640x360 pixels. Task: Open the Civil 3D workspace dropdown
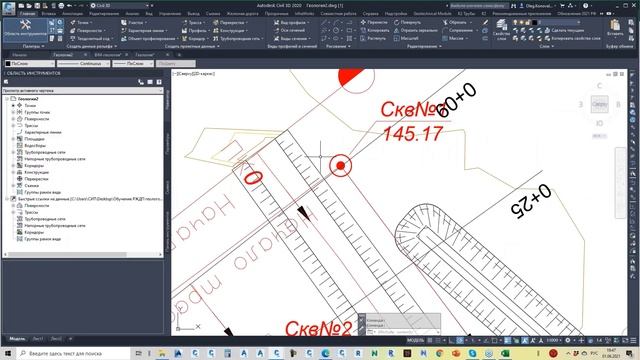coord(121,6)
